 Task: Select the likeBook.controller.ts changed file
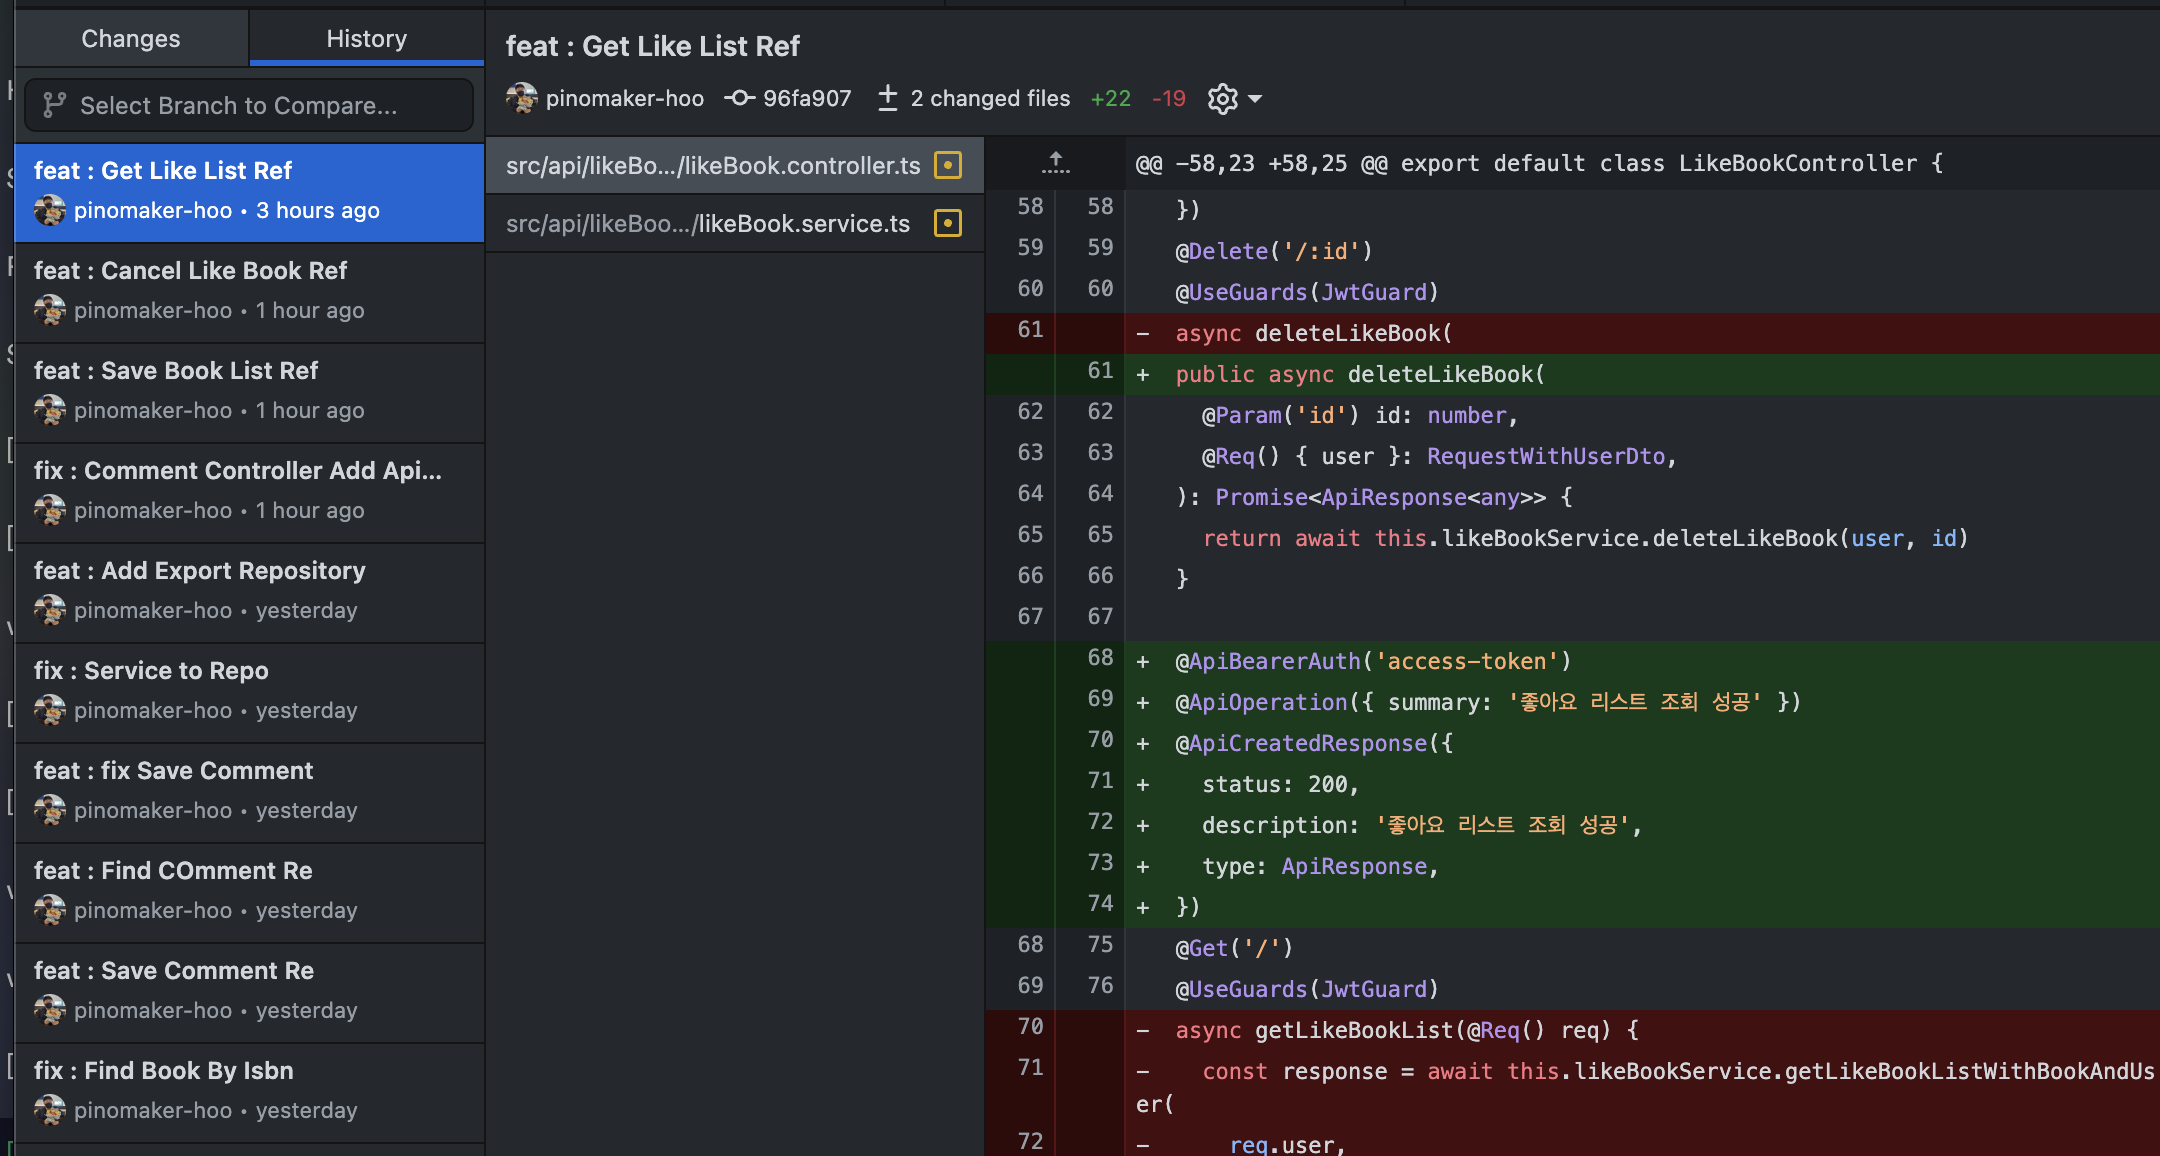tap(712, 165)
